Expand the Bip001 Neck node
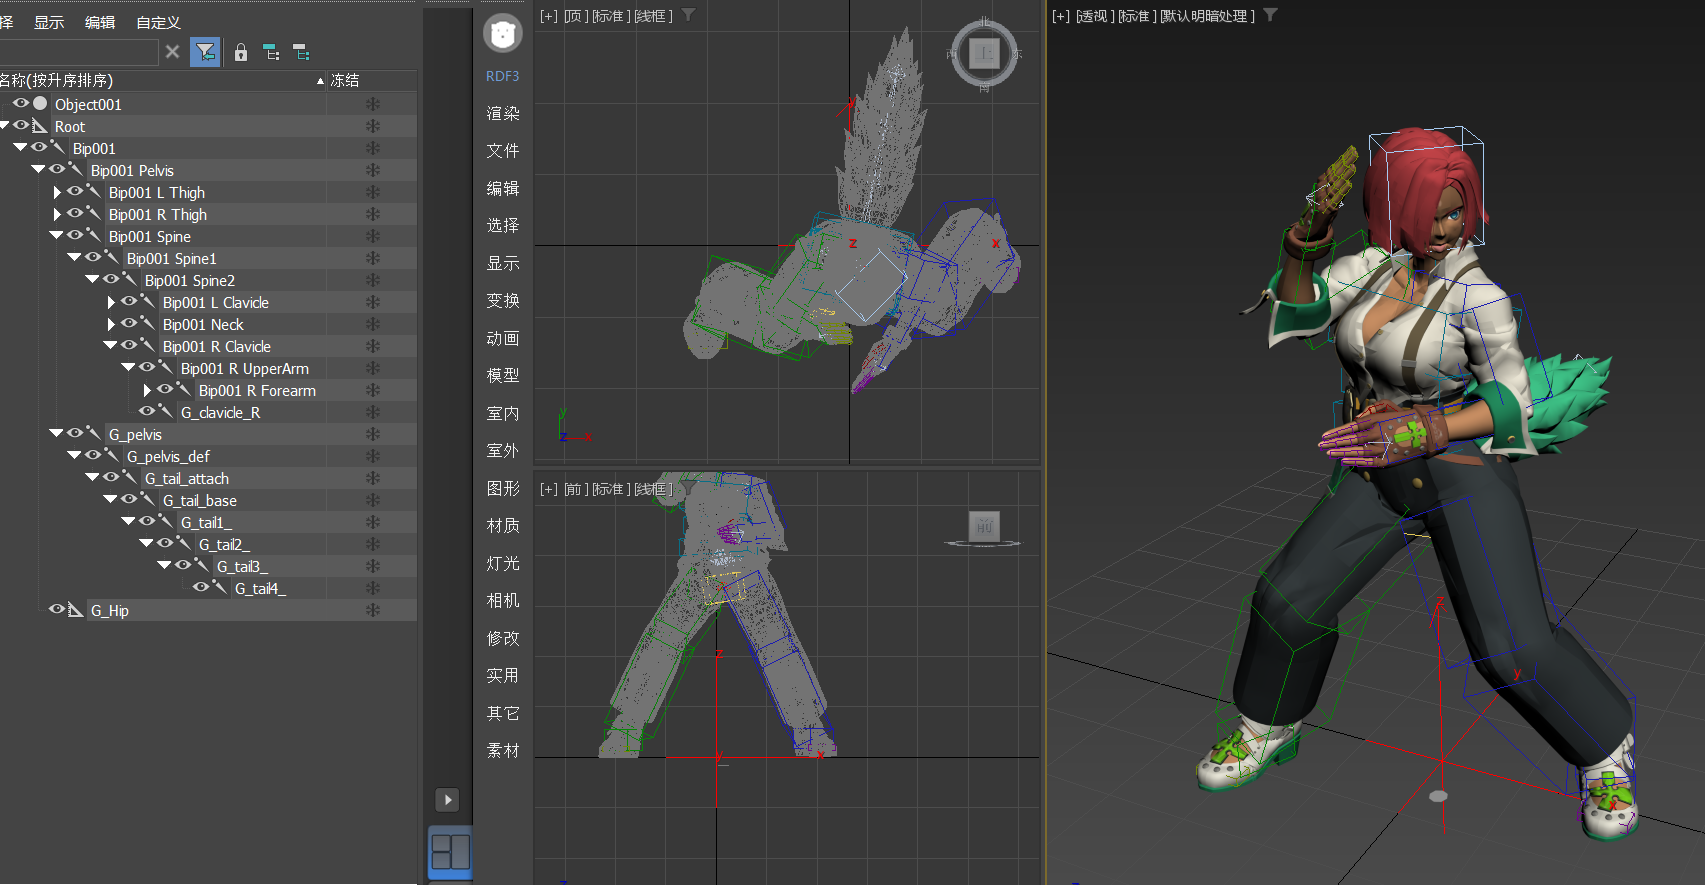1705x885 pixels. coord(111,324)
